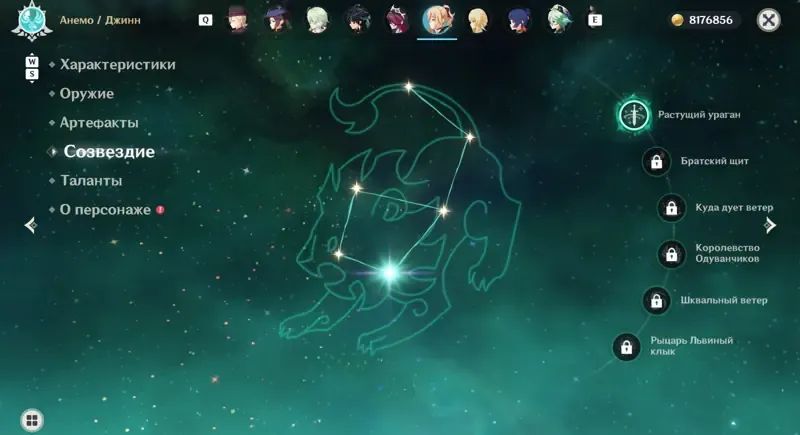Click the red notification dot beside О персонаже
Viewport: 800px width, 435px height.
click(160, 210)
